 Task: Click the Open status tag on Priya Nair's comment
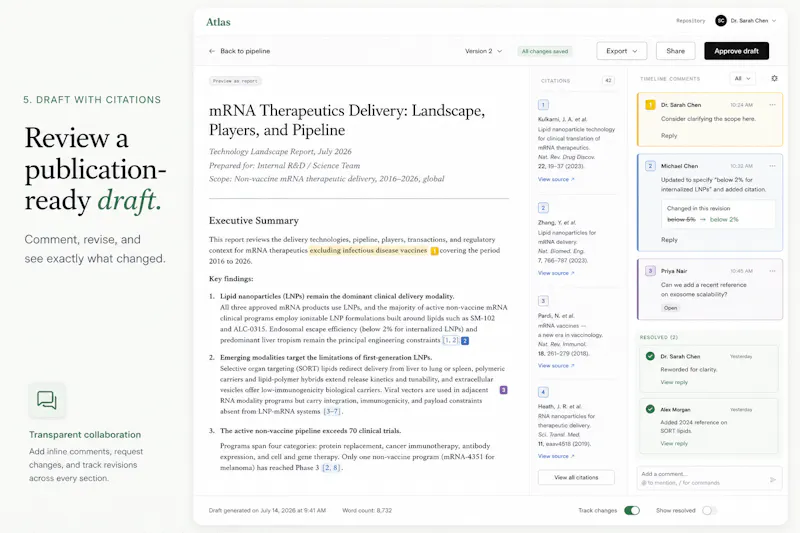[670, 308]
